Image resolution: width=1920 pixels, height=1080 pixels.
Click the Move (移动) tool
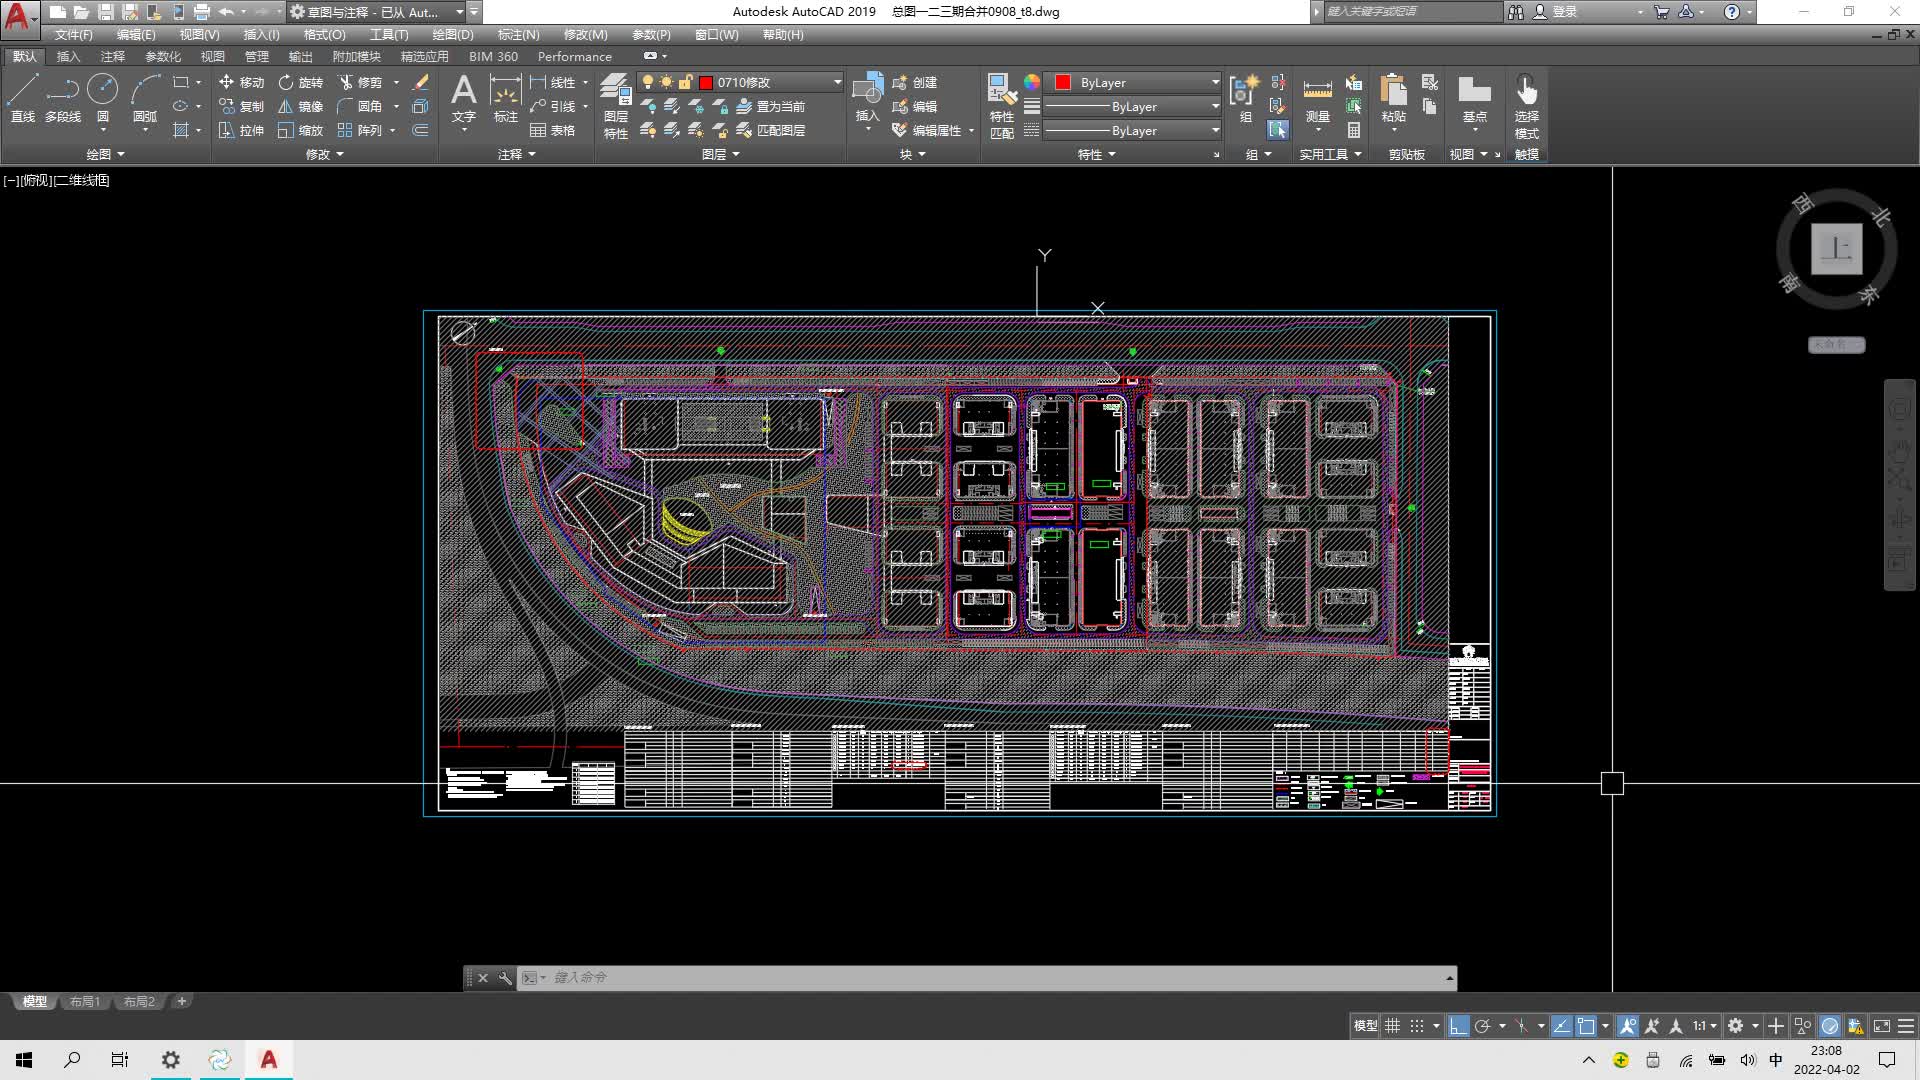coord(241,82)
